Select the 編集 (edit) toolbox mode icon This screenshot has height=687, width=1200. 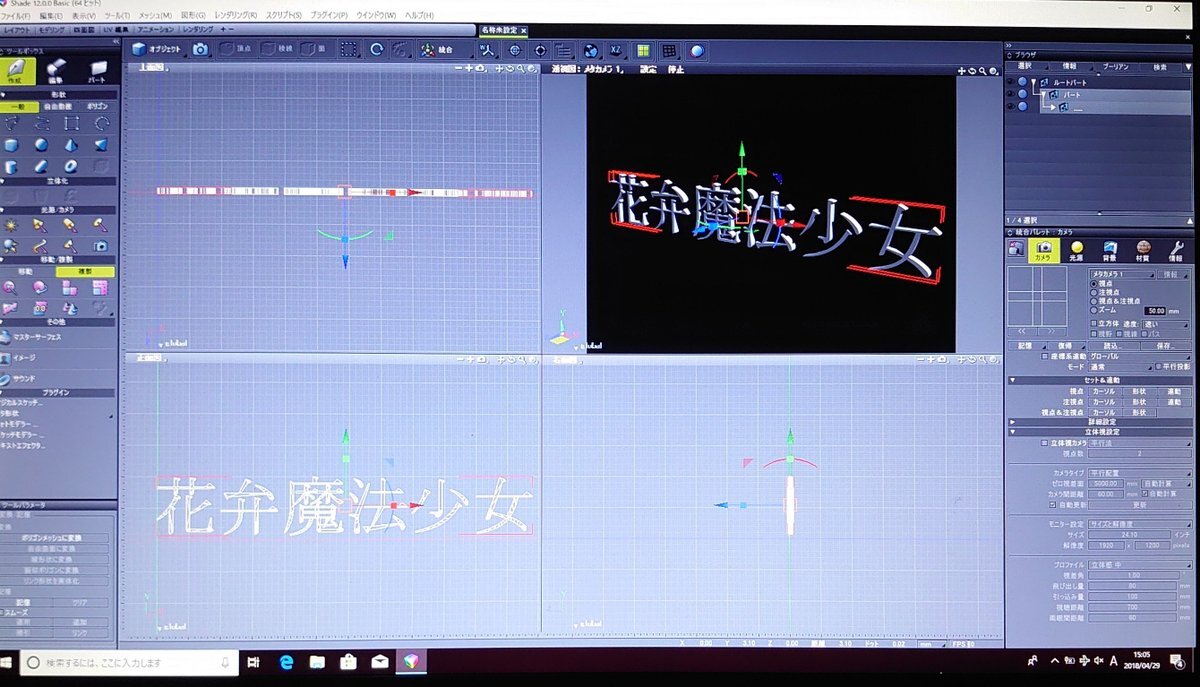(x=58, y=71)
